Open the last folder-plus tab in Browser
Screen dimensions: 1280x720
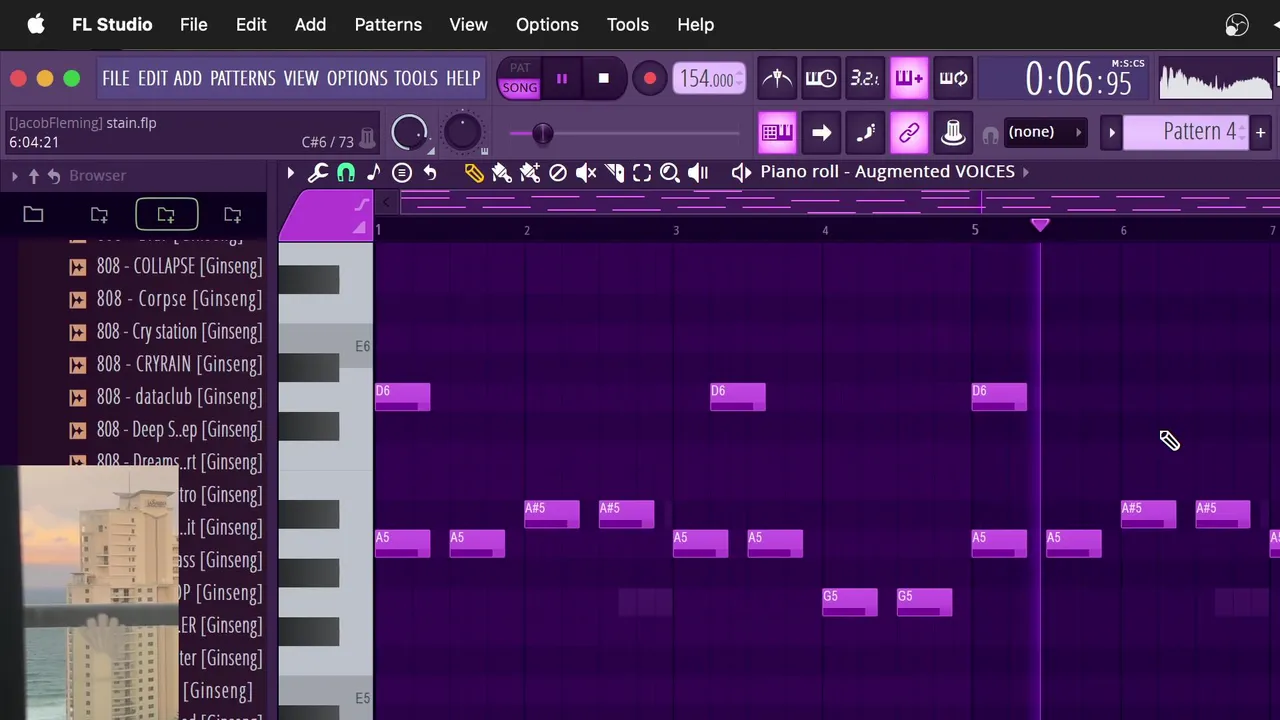232,215
